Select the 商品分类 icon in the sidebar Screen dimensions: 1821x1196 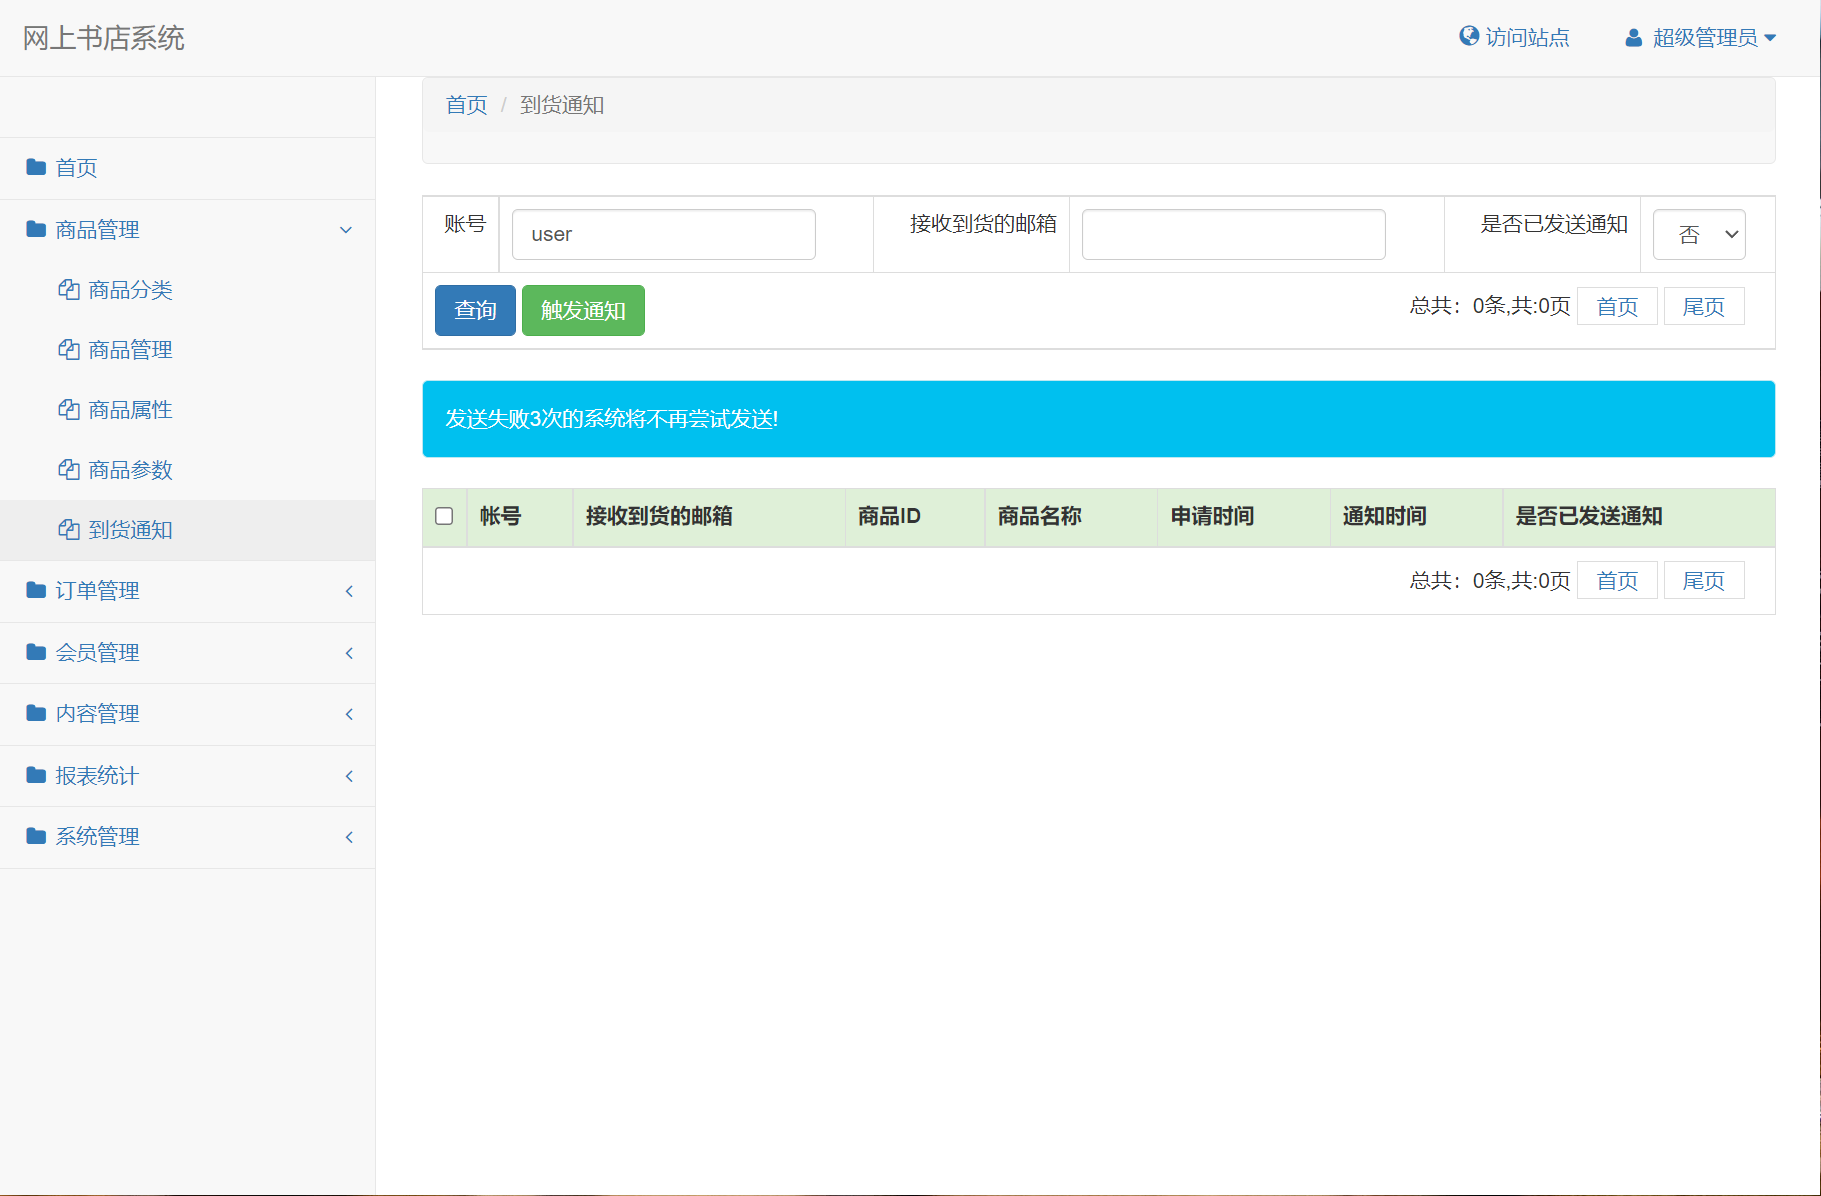68,290
